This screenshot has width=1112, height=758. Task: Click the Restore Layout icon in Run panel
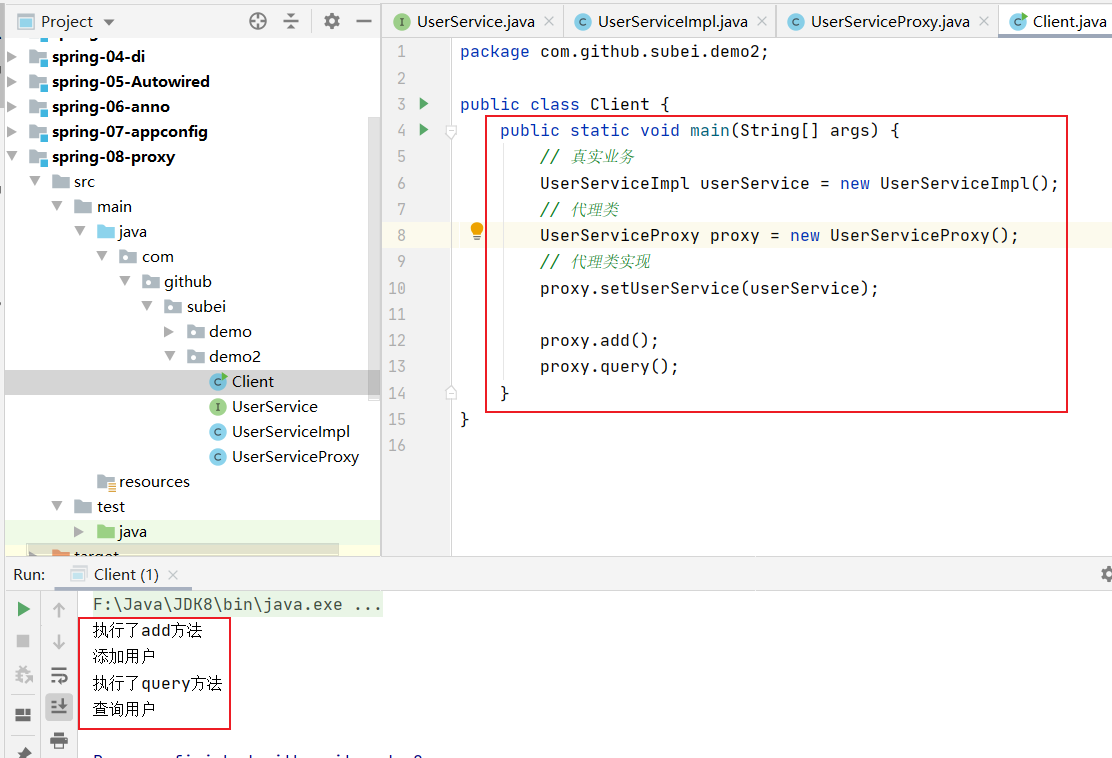22,714
